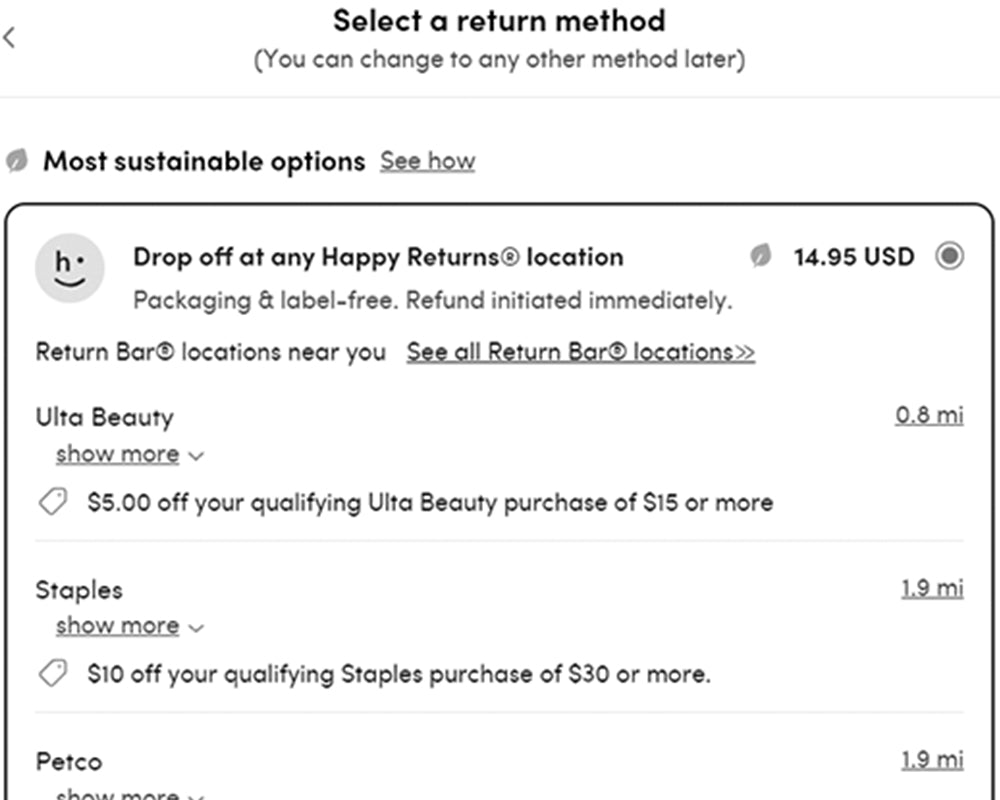Open See all Return Bar locations link
The image size is (1000, 800).
[x=580, y=352]
